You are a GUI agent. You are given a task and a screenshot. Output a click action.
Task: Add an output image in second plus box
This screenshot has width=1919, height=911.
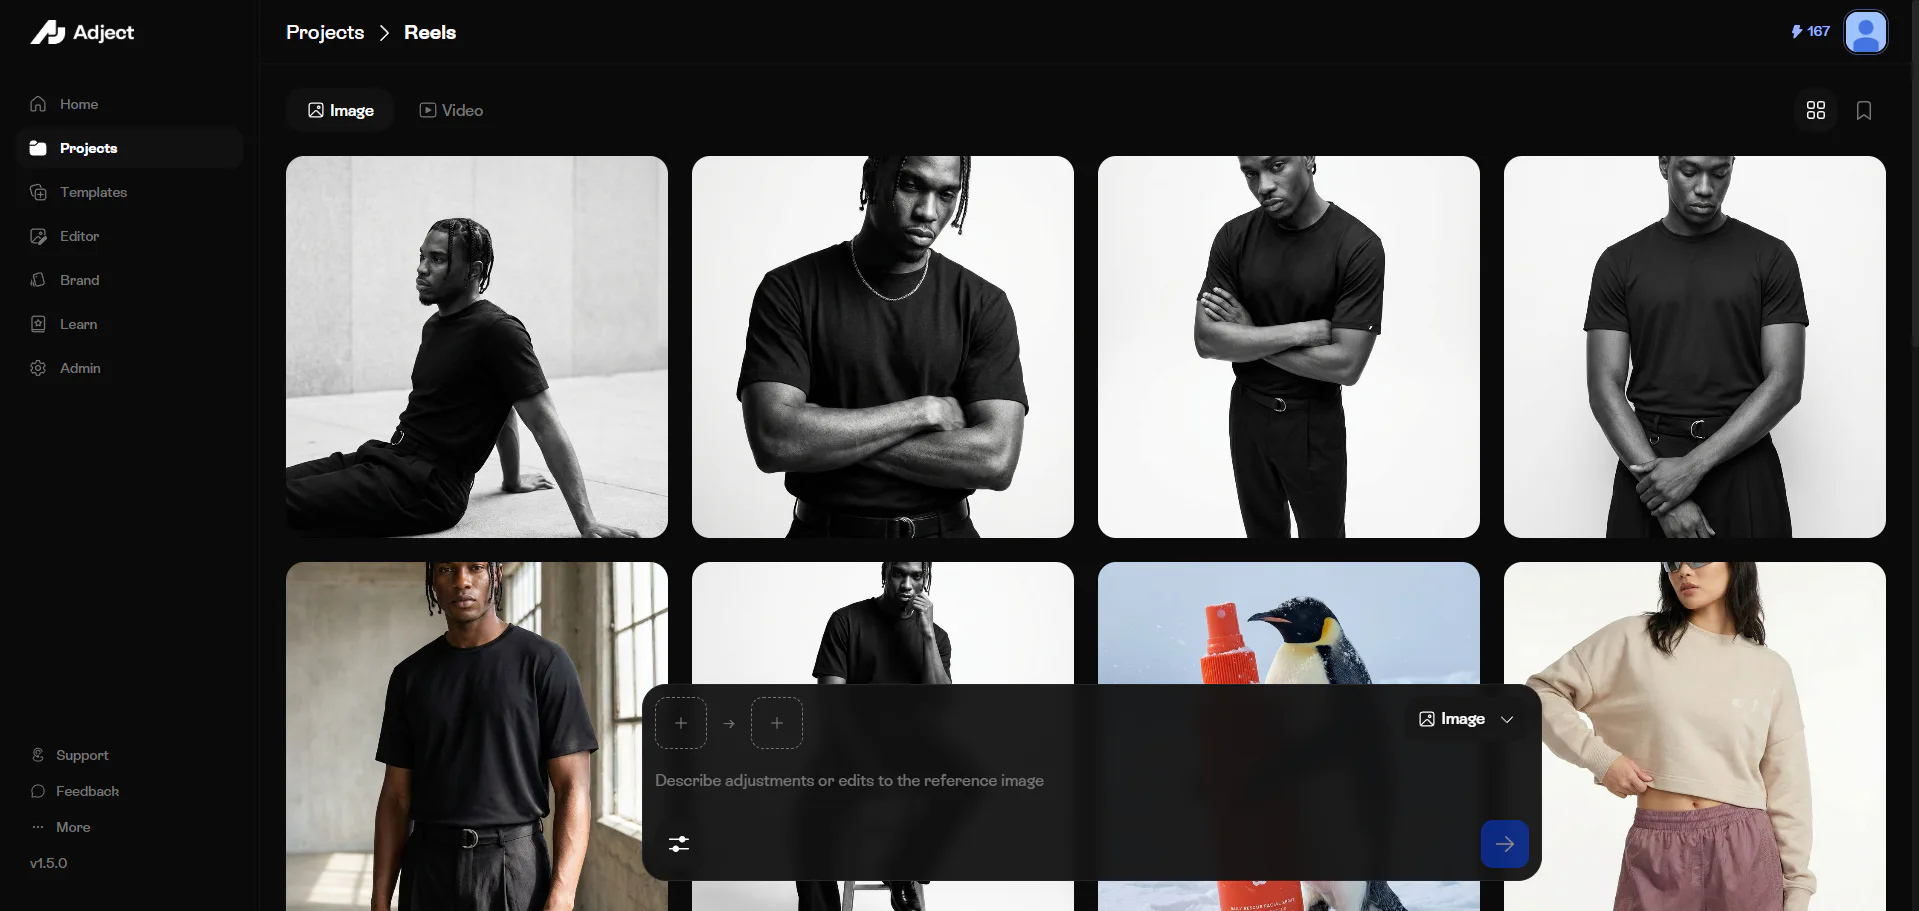pyautogui.click(x=777, y=723)
